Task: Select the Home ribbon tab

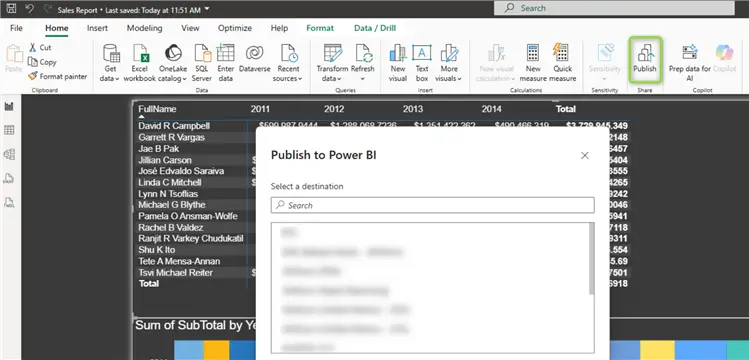Action: 57,28
